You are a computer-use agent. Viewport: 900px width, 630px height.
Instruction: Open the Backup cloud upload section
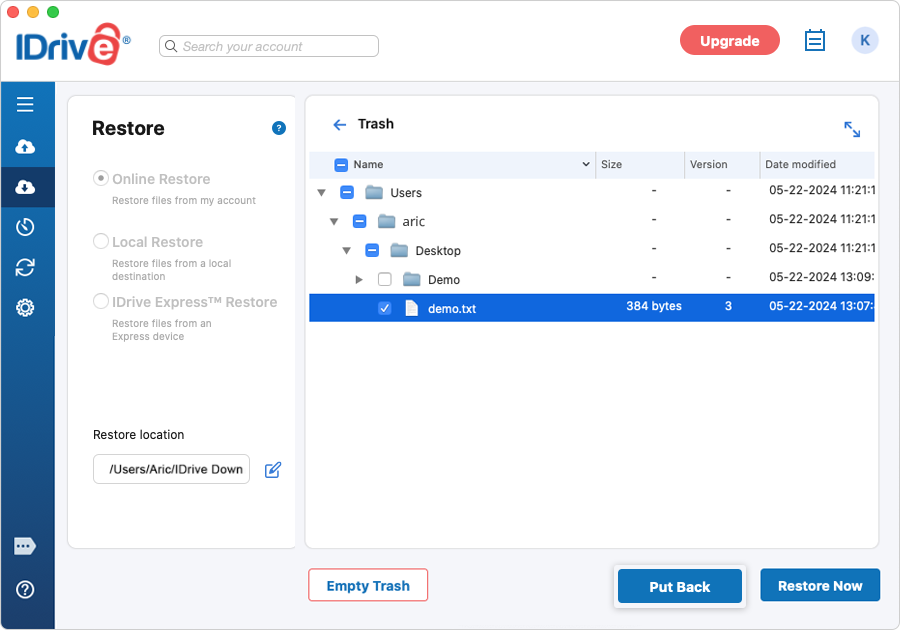pyautogui.click(x=25, y=147)
